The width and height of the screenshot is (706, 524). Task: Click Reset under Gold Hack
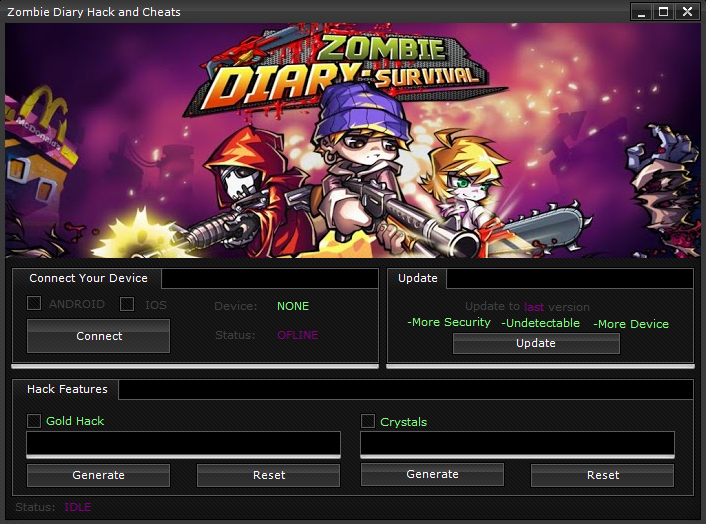269,475
